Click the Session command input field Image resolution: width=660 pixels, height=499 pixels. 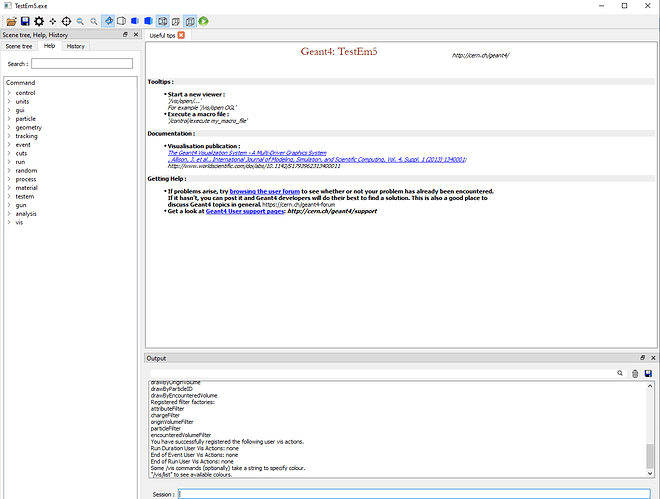pyautogui.click(x=414, y=494)
